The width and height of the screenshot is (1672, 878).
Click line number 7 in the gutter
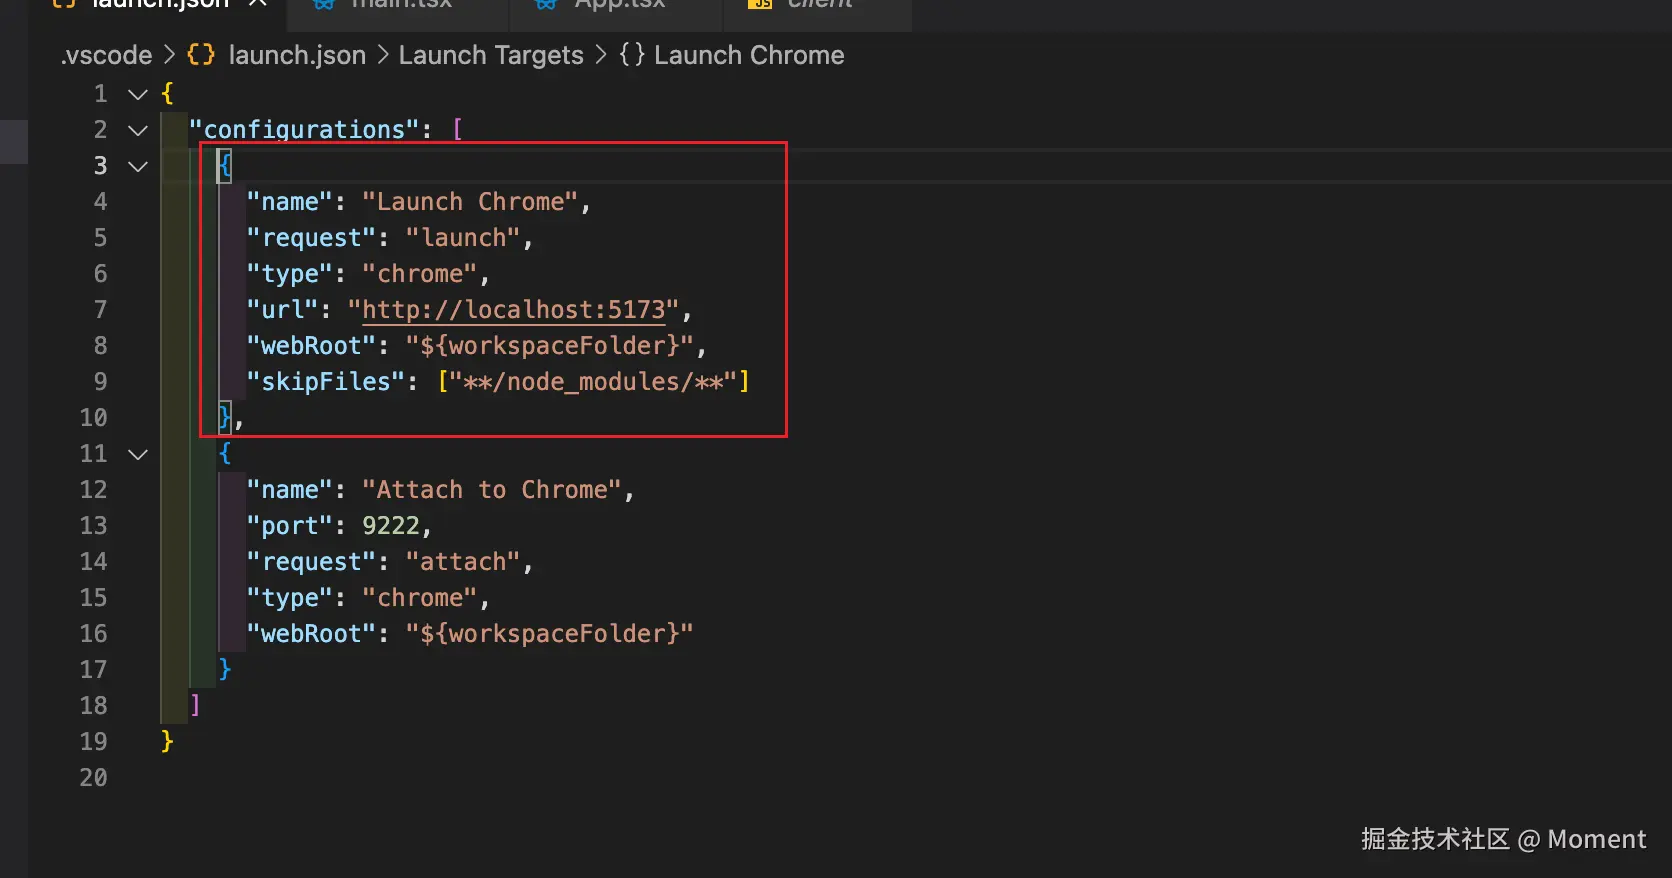coord(100,310)
